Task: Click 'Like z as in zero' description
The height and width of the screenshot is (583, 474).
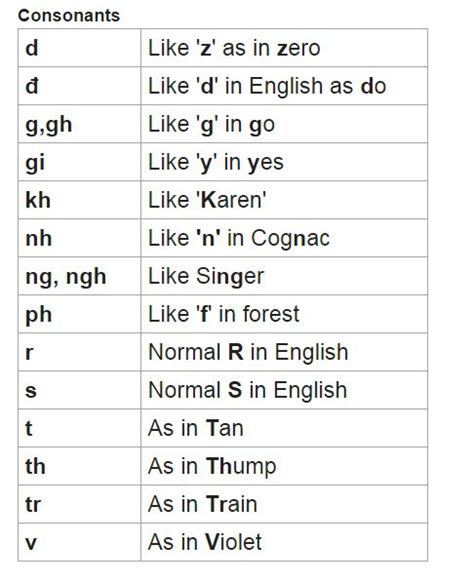Action: pos(234,48)
